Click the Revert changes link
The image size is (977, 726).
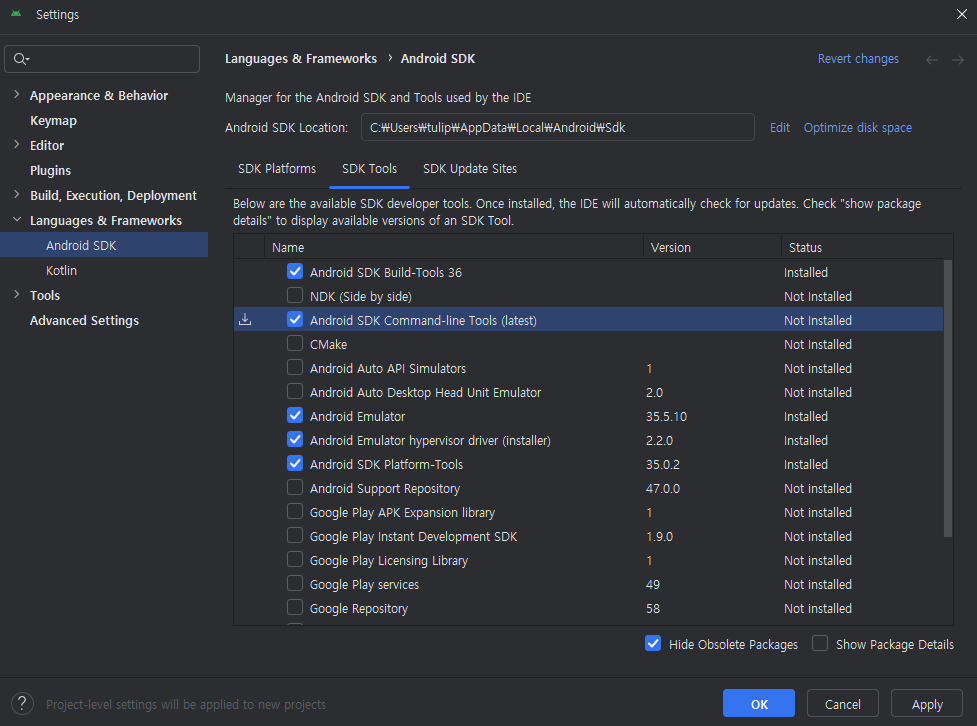click(858, 59)
